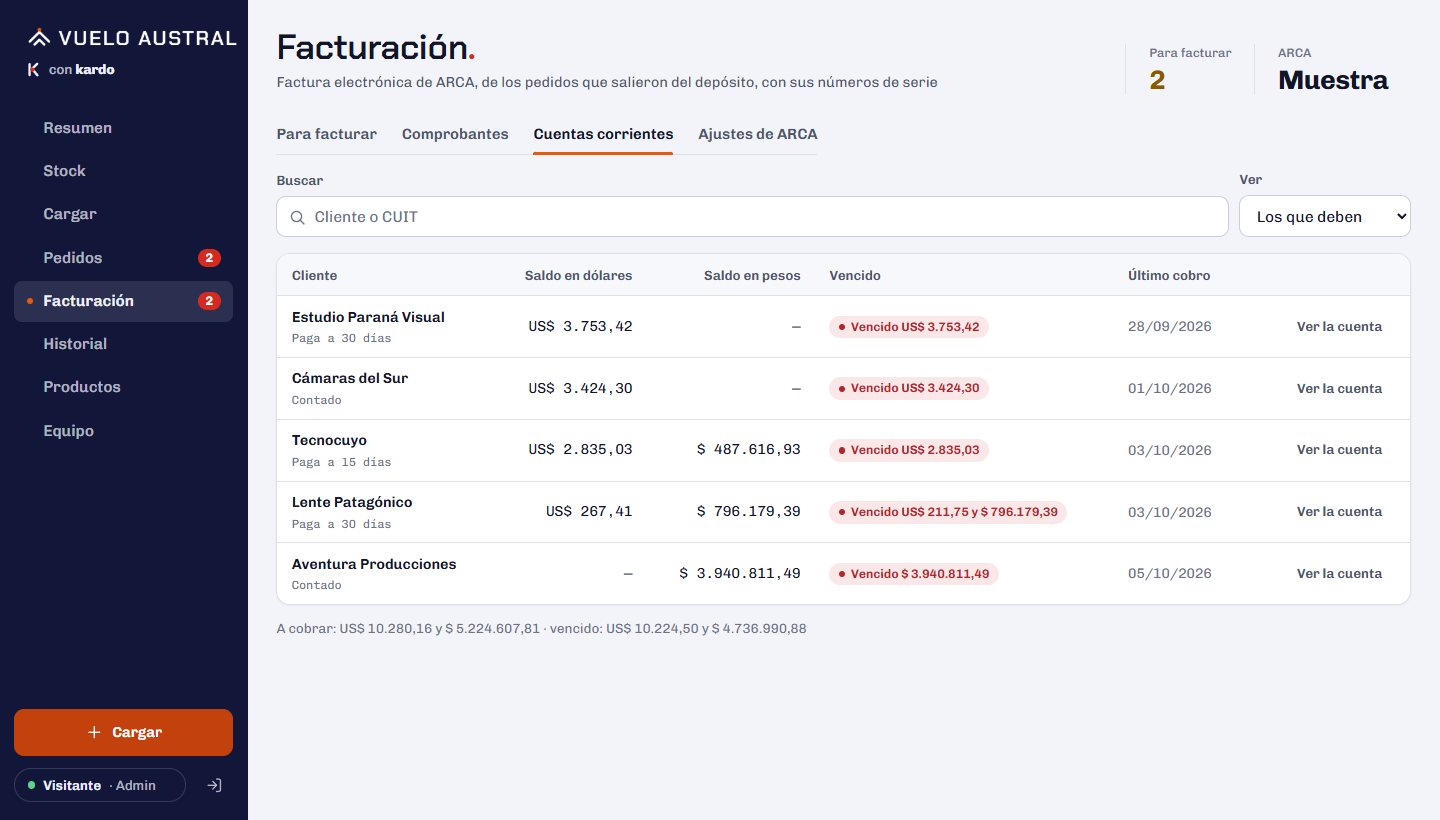The height and width of the screenshot is (820, 1440).
Task: Open the Cargar sidebar menu item
Action: pyautogui.click(x=123, y=214)
